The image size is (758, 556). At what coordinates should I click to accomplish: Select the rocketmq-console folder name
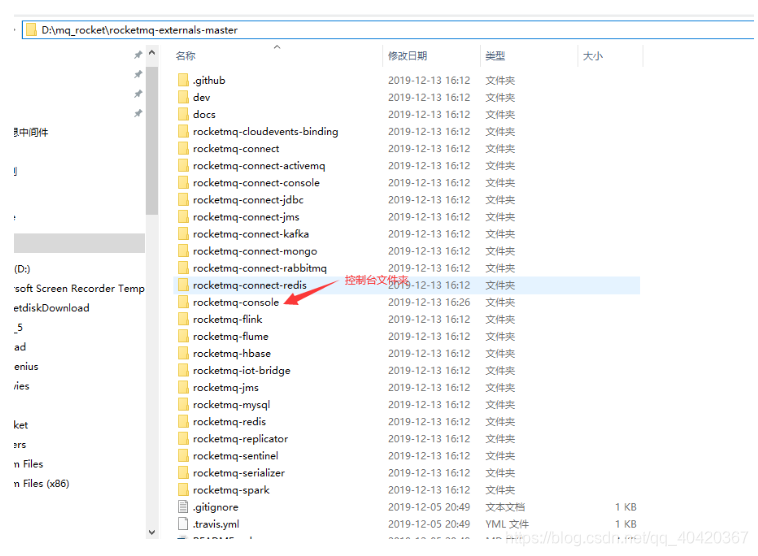[x=236, y=302]
